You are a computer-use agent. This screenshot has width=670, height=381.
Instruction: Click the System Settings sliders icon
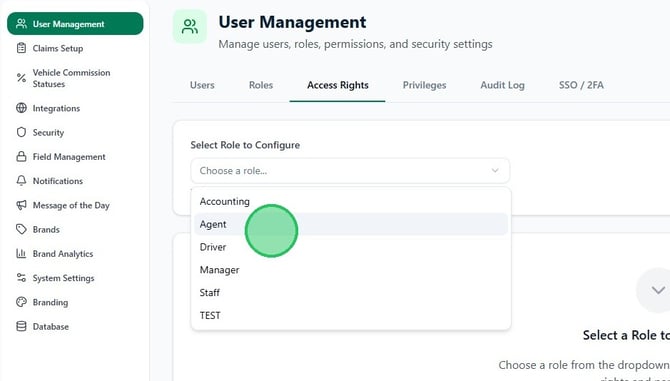21,278
